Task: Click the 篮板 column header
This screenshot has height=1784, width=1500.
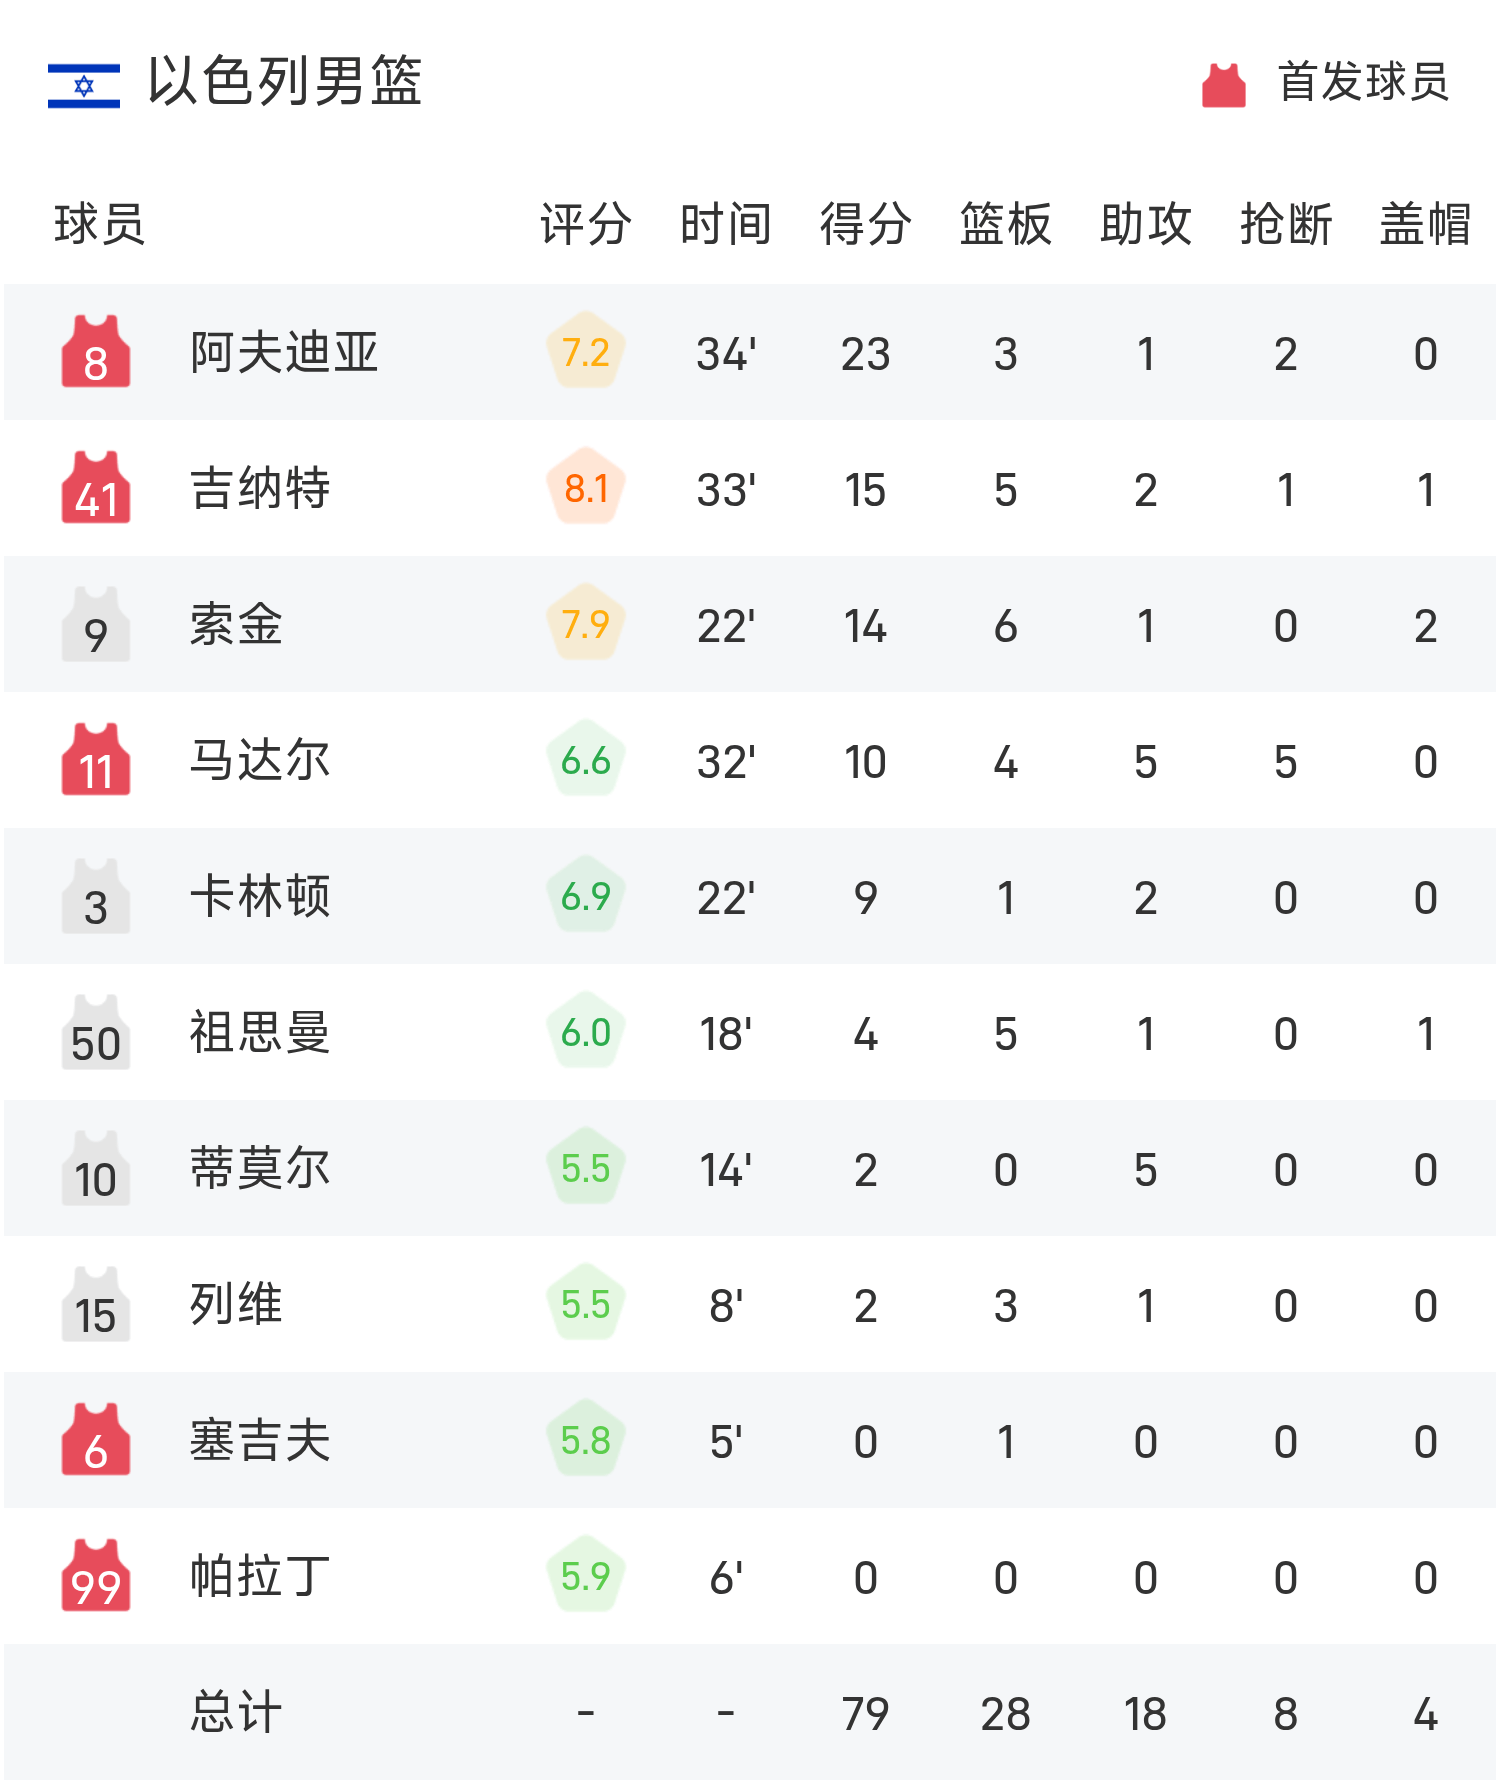Action: coord(1005,224)
